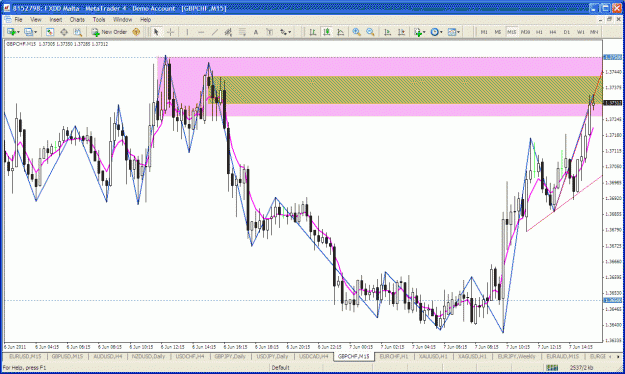This screenshot has height=374, width=625.
Task: Select the equidistant channel tool
Action: (228, 32)
